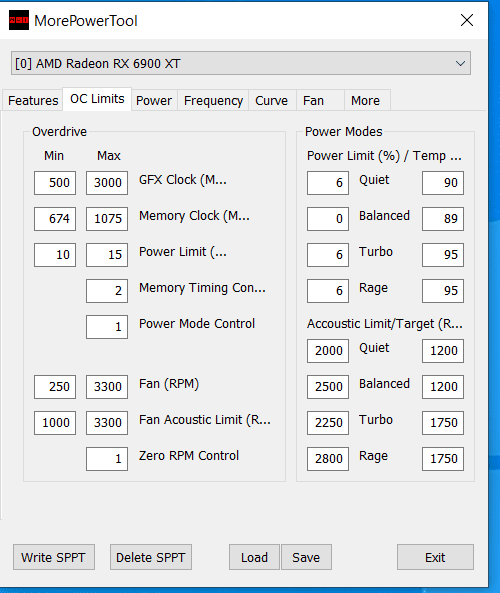Edit Turbo acoustic limit field 2250
This screenshot has height=593, width=500.
pos(328,423)
